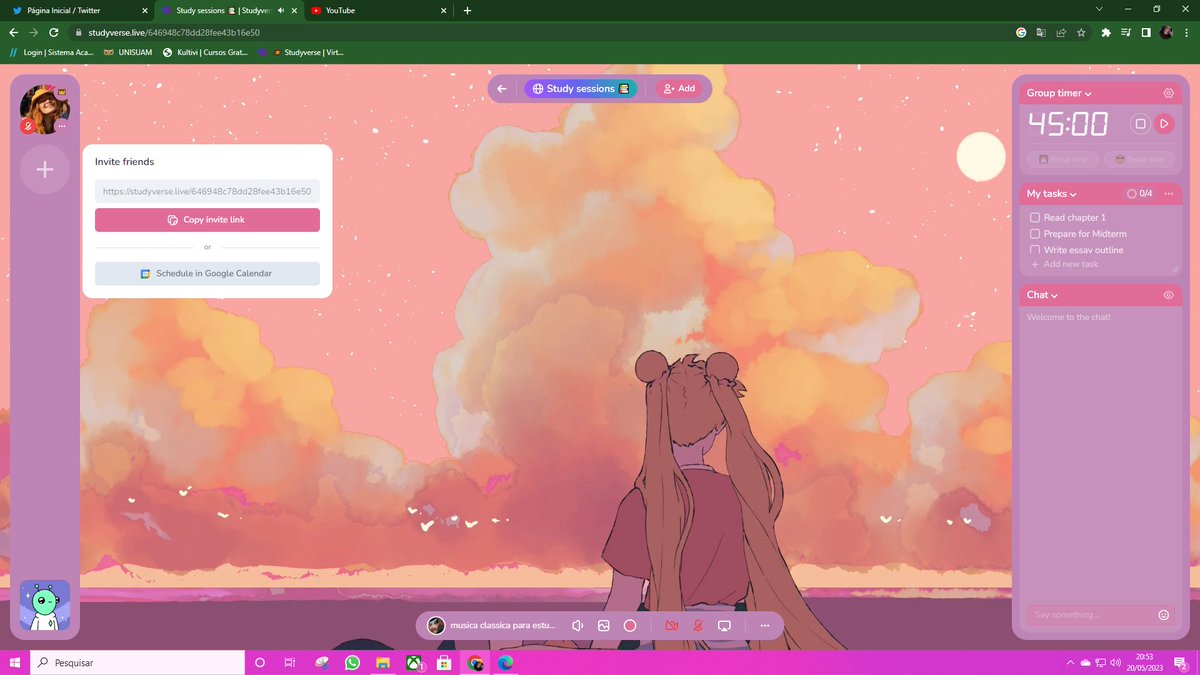
Task: Collapse the My tasks dropdown
Action: 1051,193
